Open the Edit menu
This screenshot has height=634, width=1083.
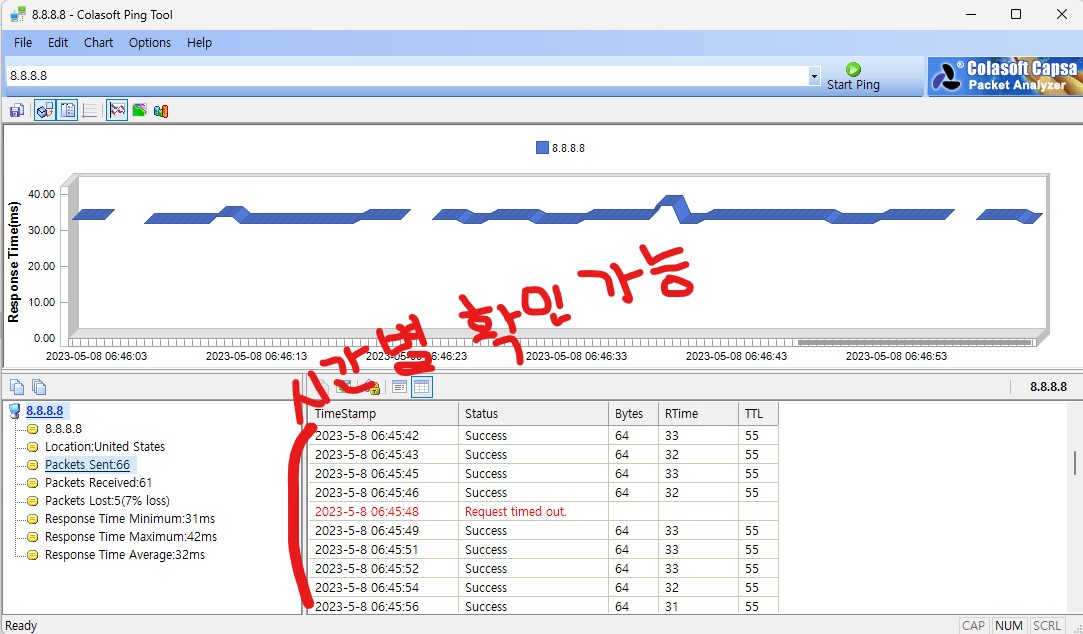(58, 43)
